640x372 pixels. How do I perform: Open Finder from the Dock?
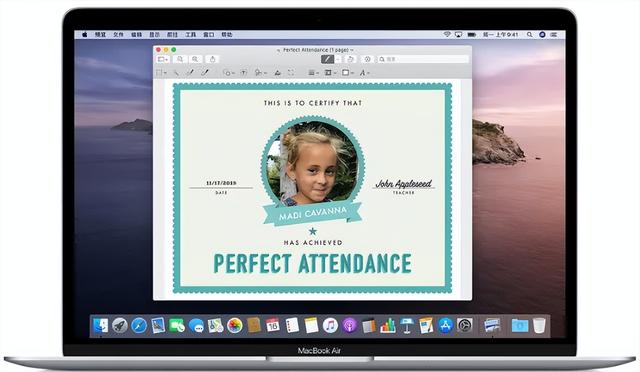point(100,325)
